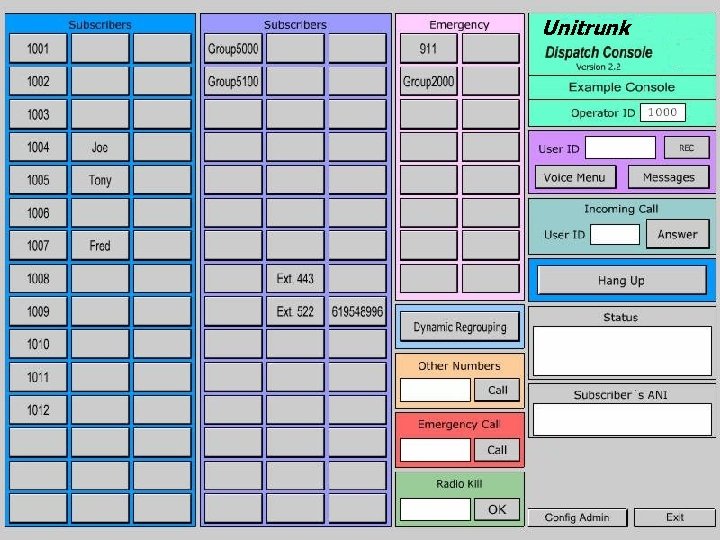This screenshot has width=720, height=540.
Task: Click blank button right of 911
Action: 490,48
